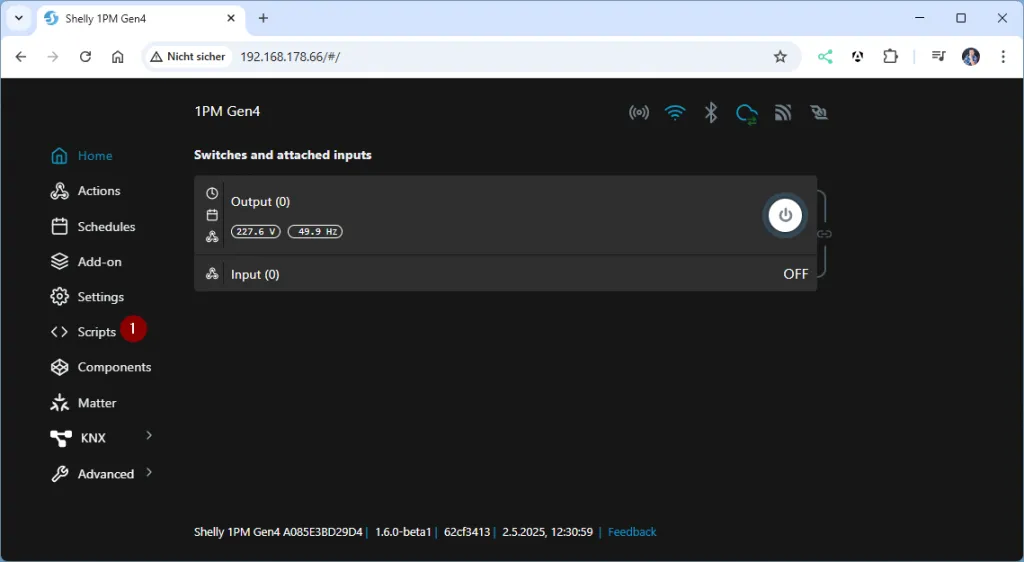
Task: Click the cloud connection status icon
Action: point(746,113)
